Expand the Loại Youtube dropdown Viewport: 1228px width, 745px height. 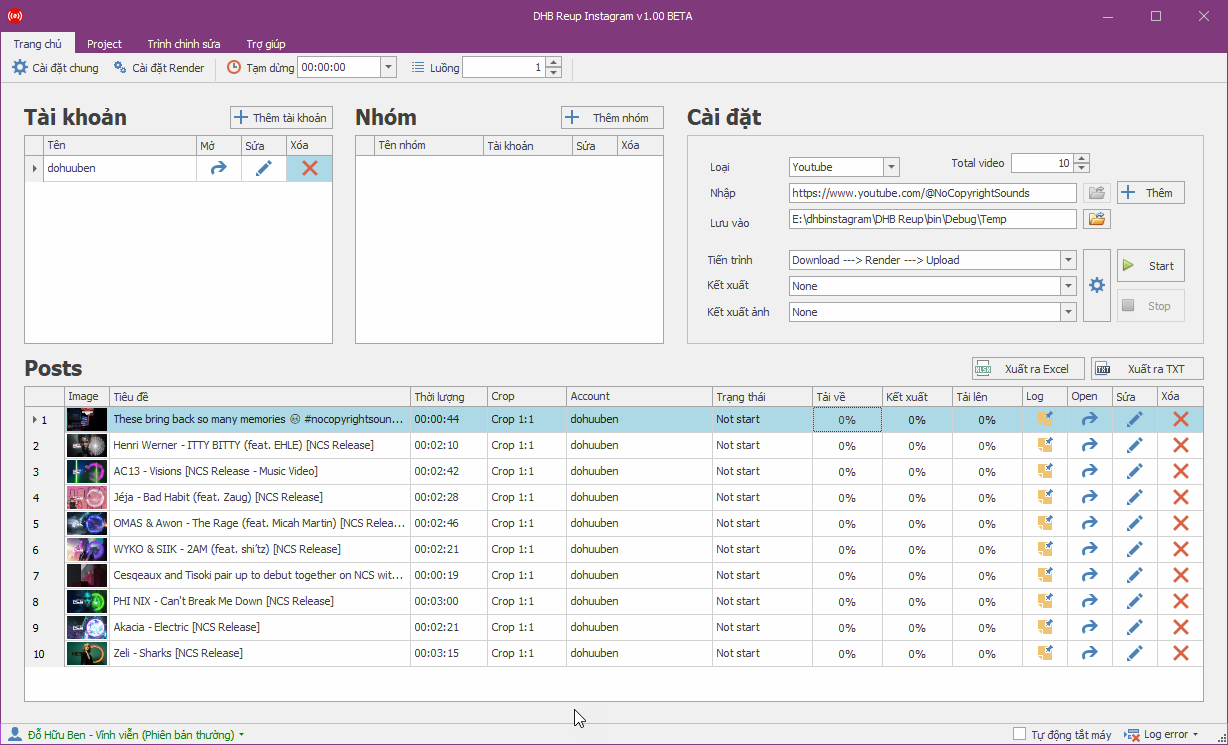(x=891, y=167)
